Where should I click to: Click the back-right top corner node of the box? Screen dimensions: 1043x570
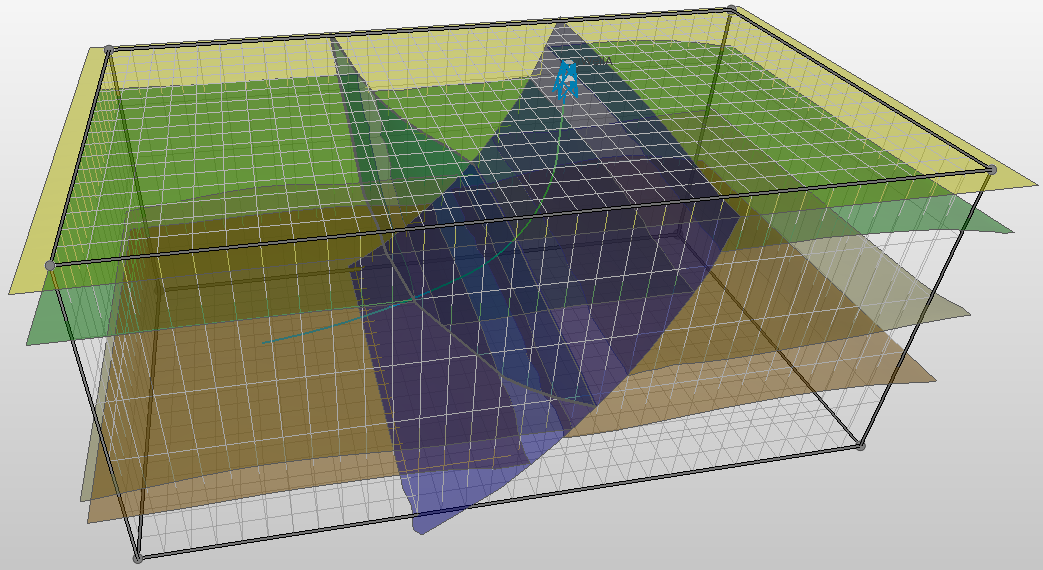[x=732, y=10]
